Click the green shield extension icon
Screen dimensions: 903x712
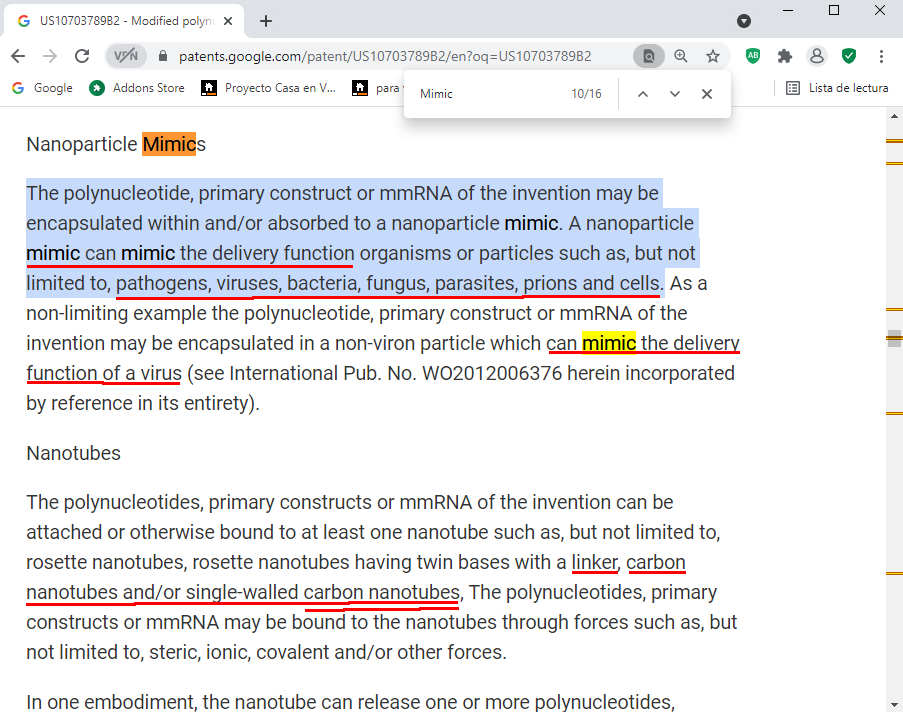point(849,56)
